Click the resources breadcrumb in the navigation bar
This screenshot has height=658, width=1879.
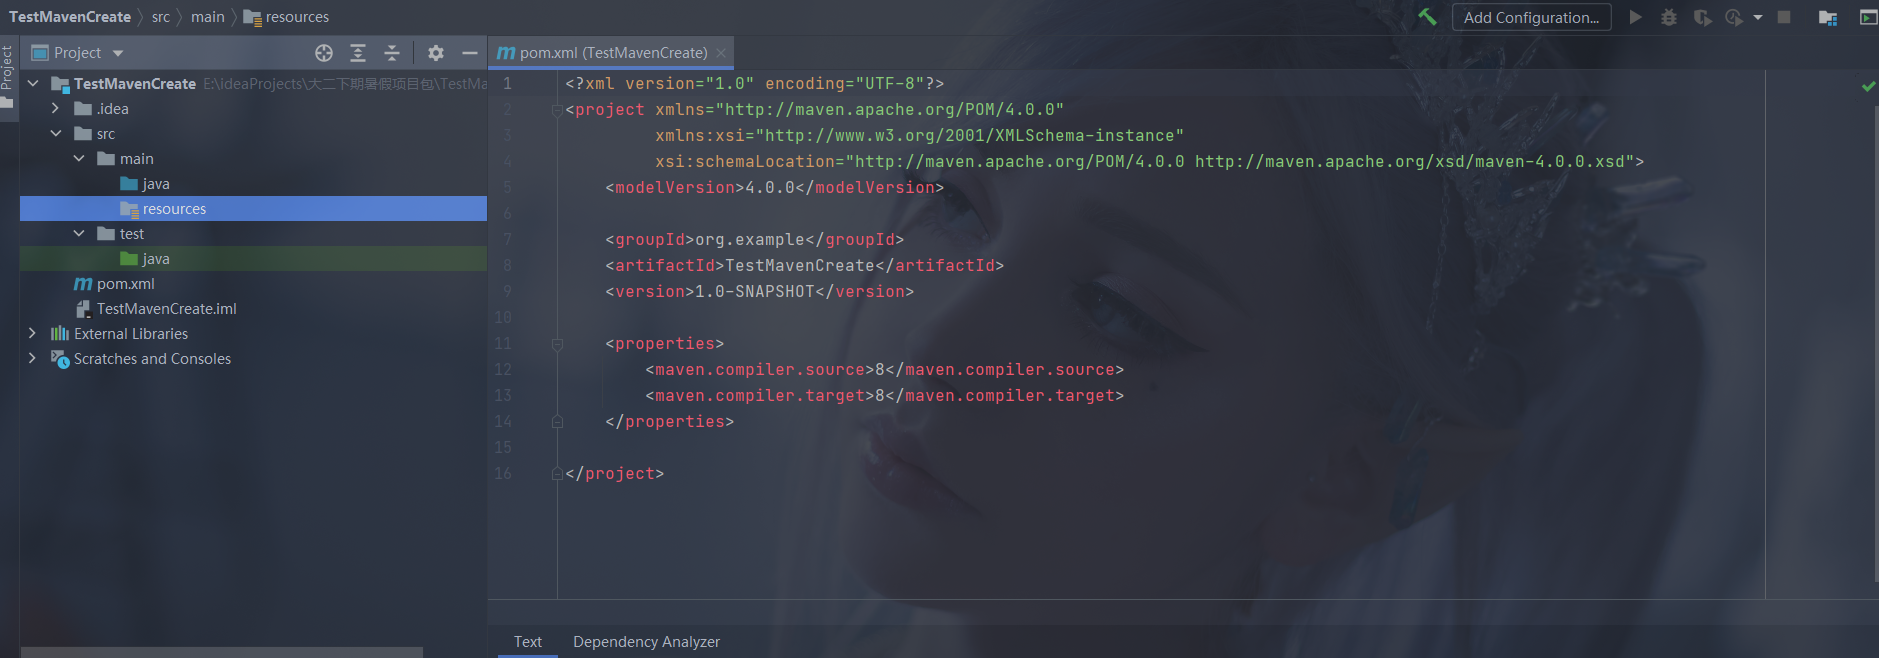point(286,17)
